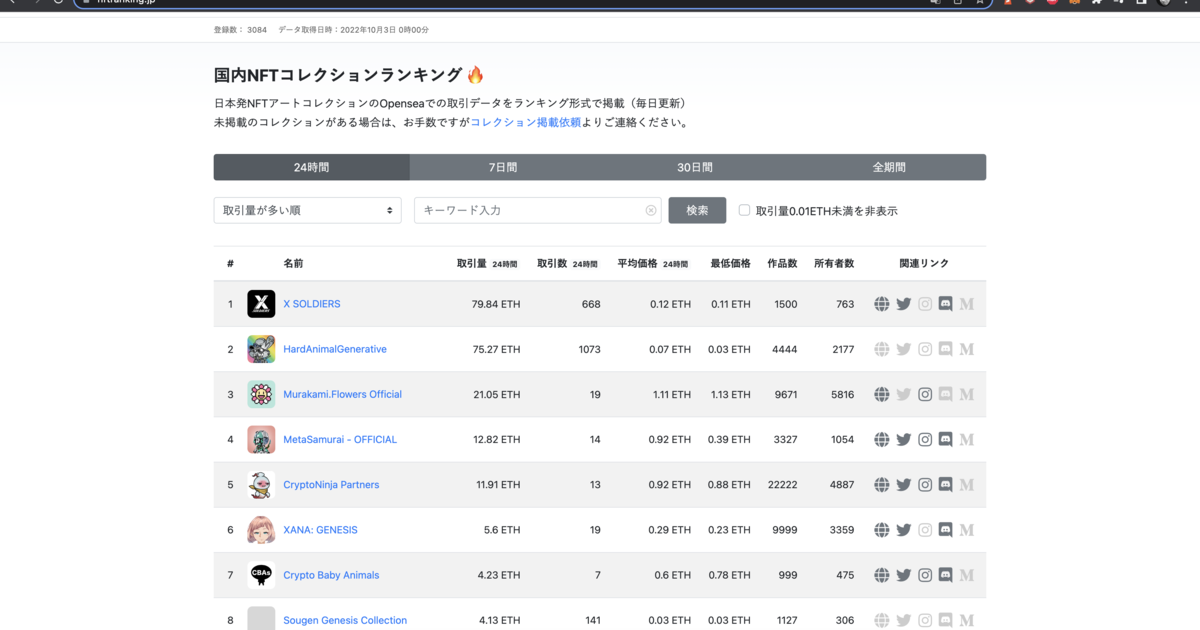This screenshot has width=1200, height=630.
Task: Open the Twitter icon for CryptoNinja Partners
Action: coord(903,485)
